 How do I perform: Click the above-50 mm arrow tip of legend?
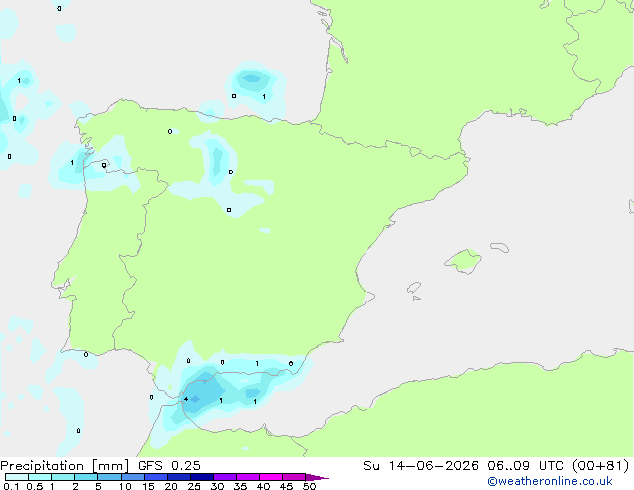(x=317, y=477)
